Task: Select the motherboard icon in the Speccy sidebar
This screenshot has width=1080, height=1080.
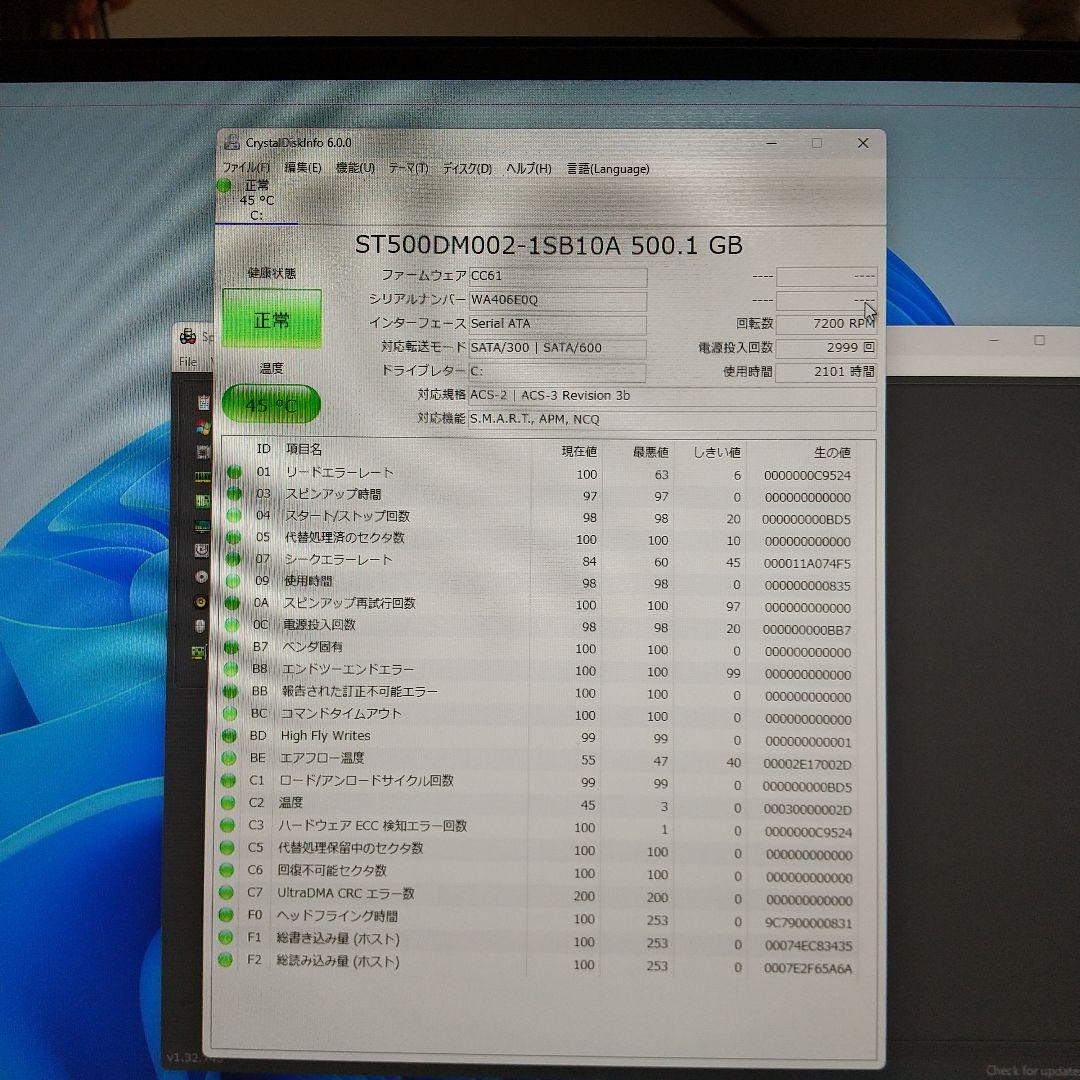Action: [199, 501]
